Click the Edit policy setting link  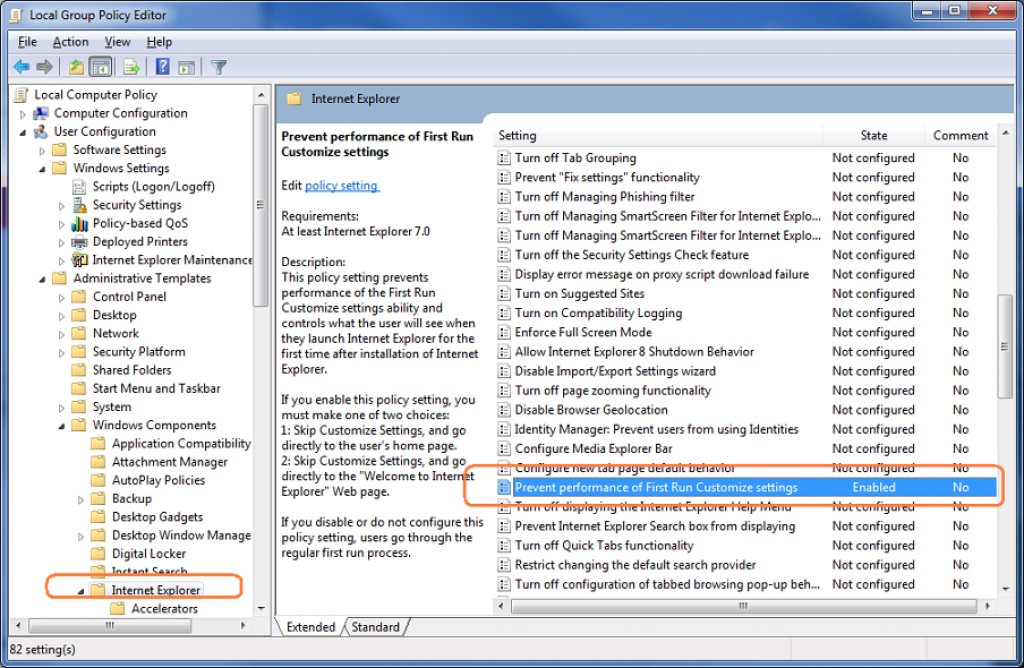(342, 185)
